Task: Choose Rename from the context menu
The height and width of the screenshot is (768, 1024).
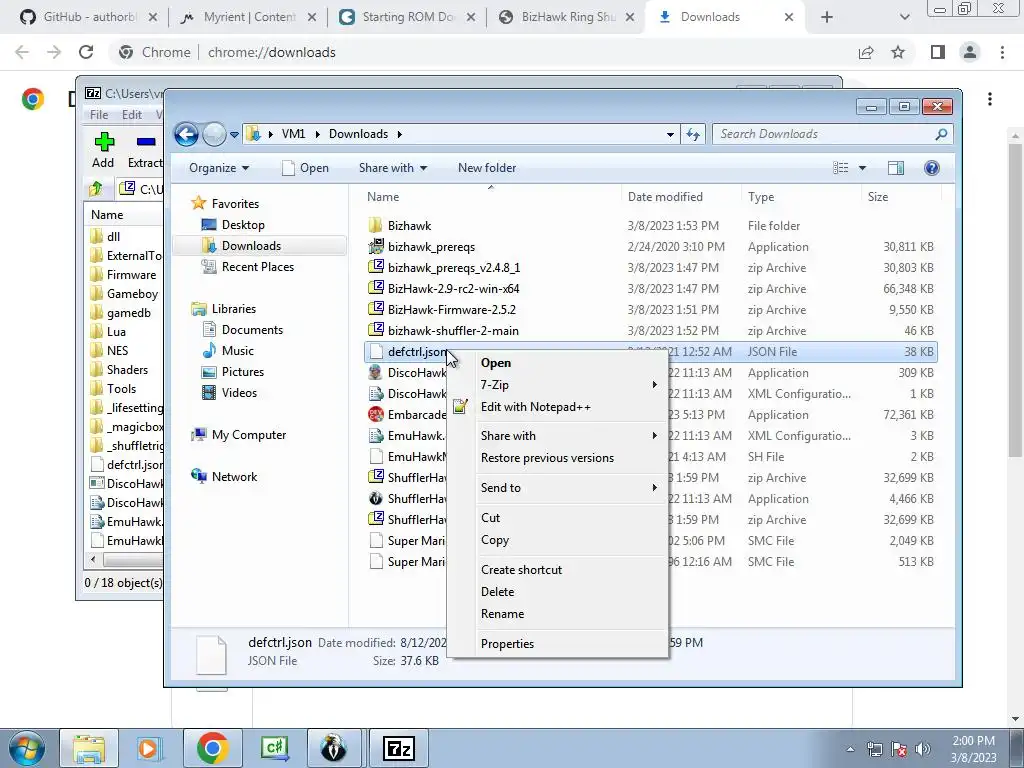Action: click(x=502, y=614)
